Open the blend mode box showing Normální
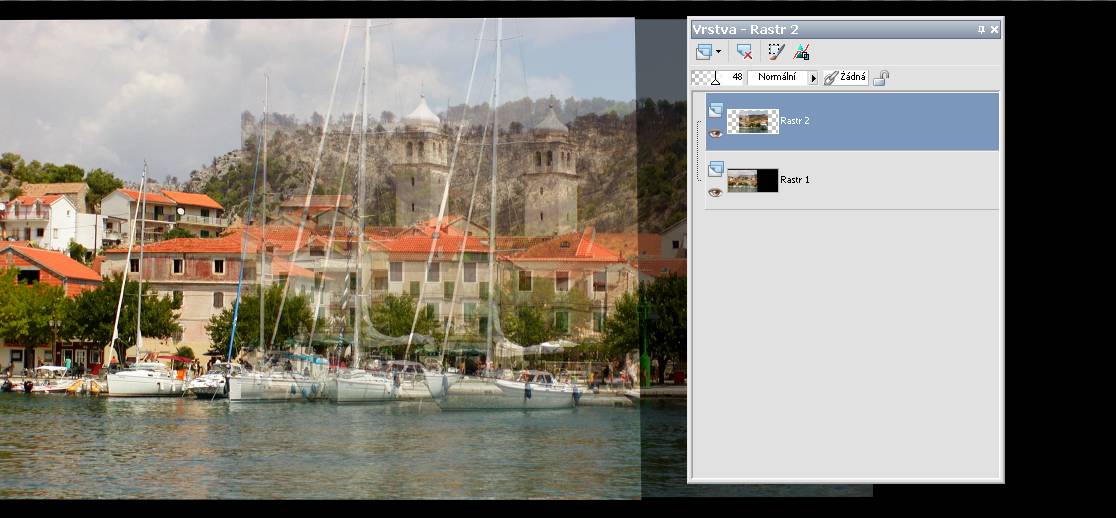1116x518 pixels. click(x=777, y=78)
